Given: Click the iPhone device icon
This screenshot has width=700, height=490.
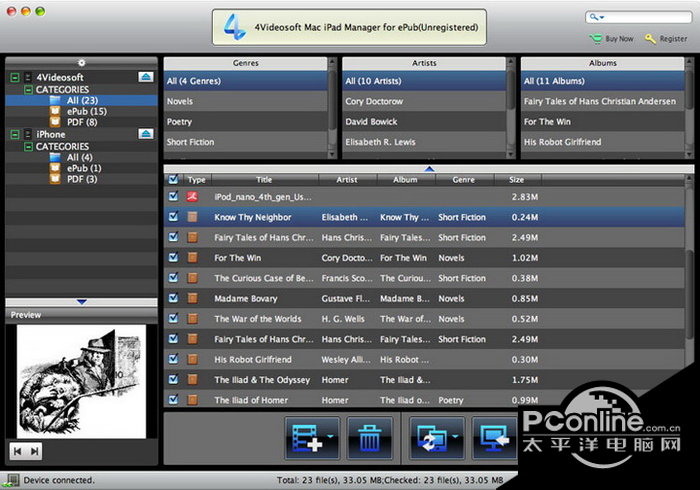Looking at the screenshot, I should 28,134.
